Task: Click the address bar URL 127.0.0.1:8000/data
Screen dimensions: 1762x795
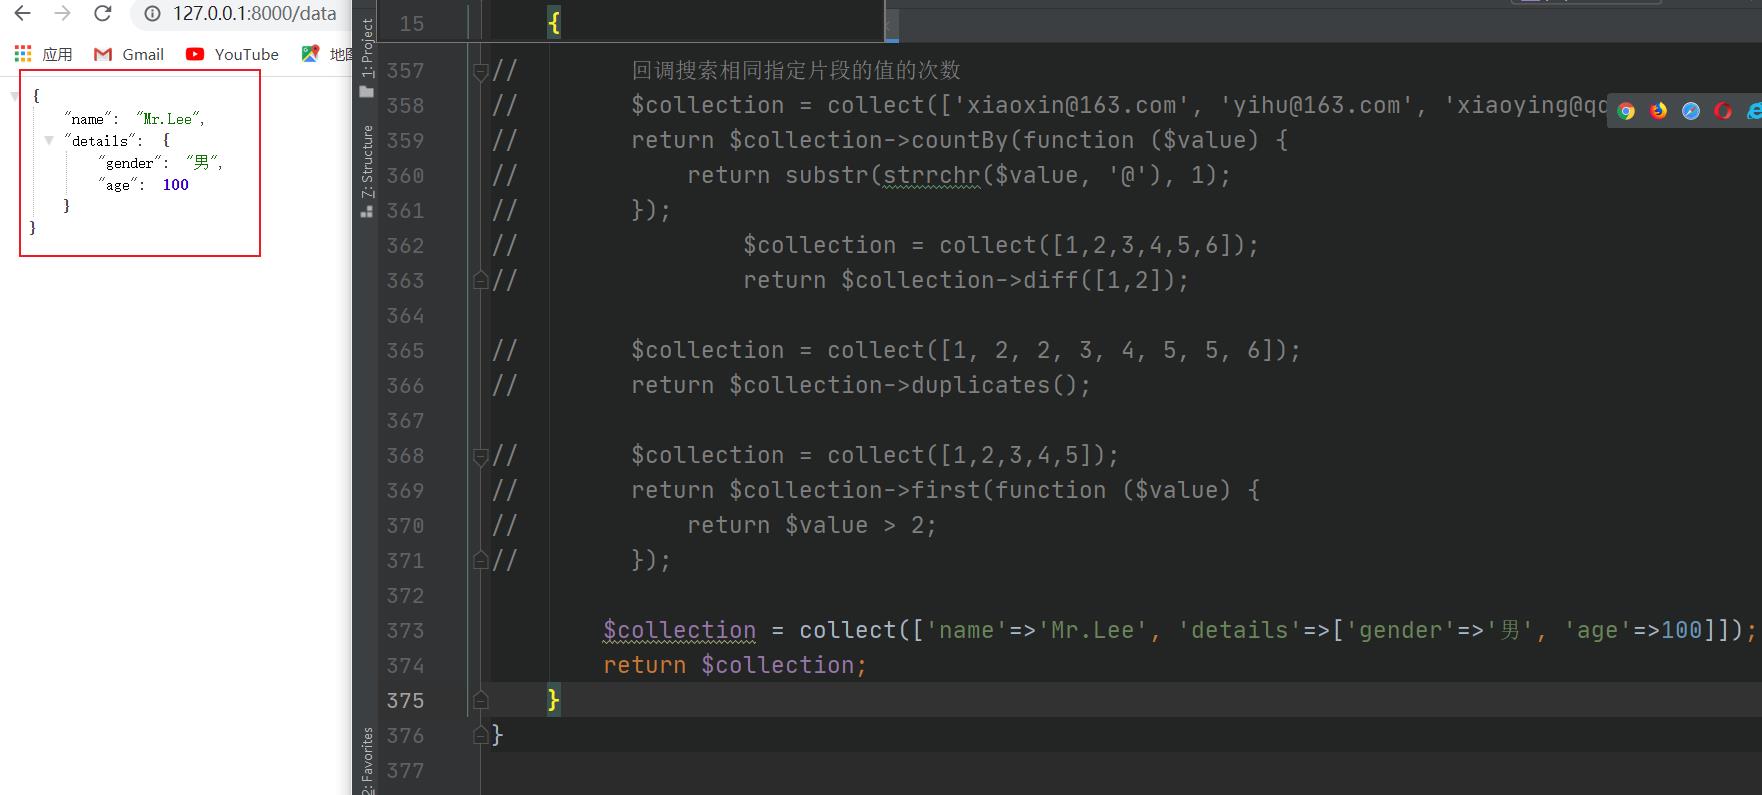Action: 254,14
